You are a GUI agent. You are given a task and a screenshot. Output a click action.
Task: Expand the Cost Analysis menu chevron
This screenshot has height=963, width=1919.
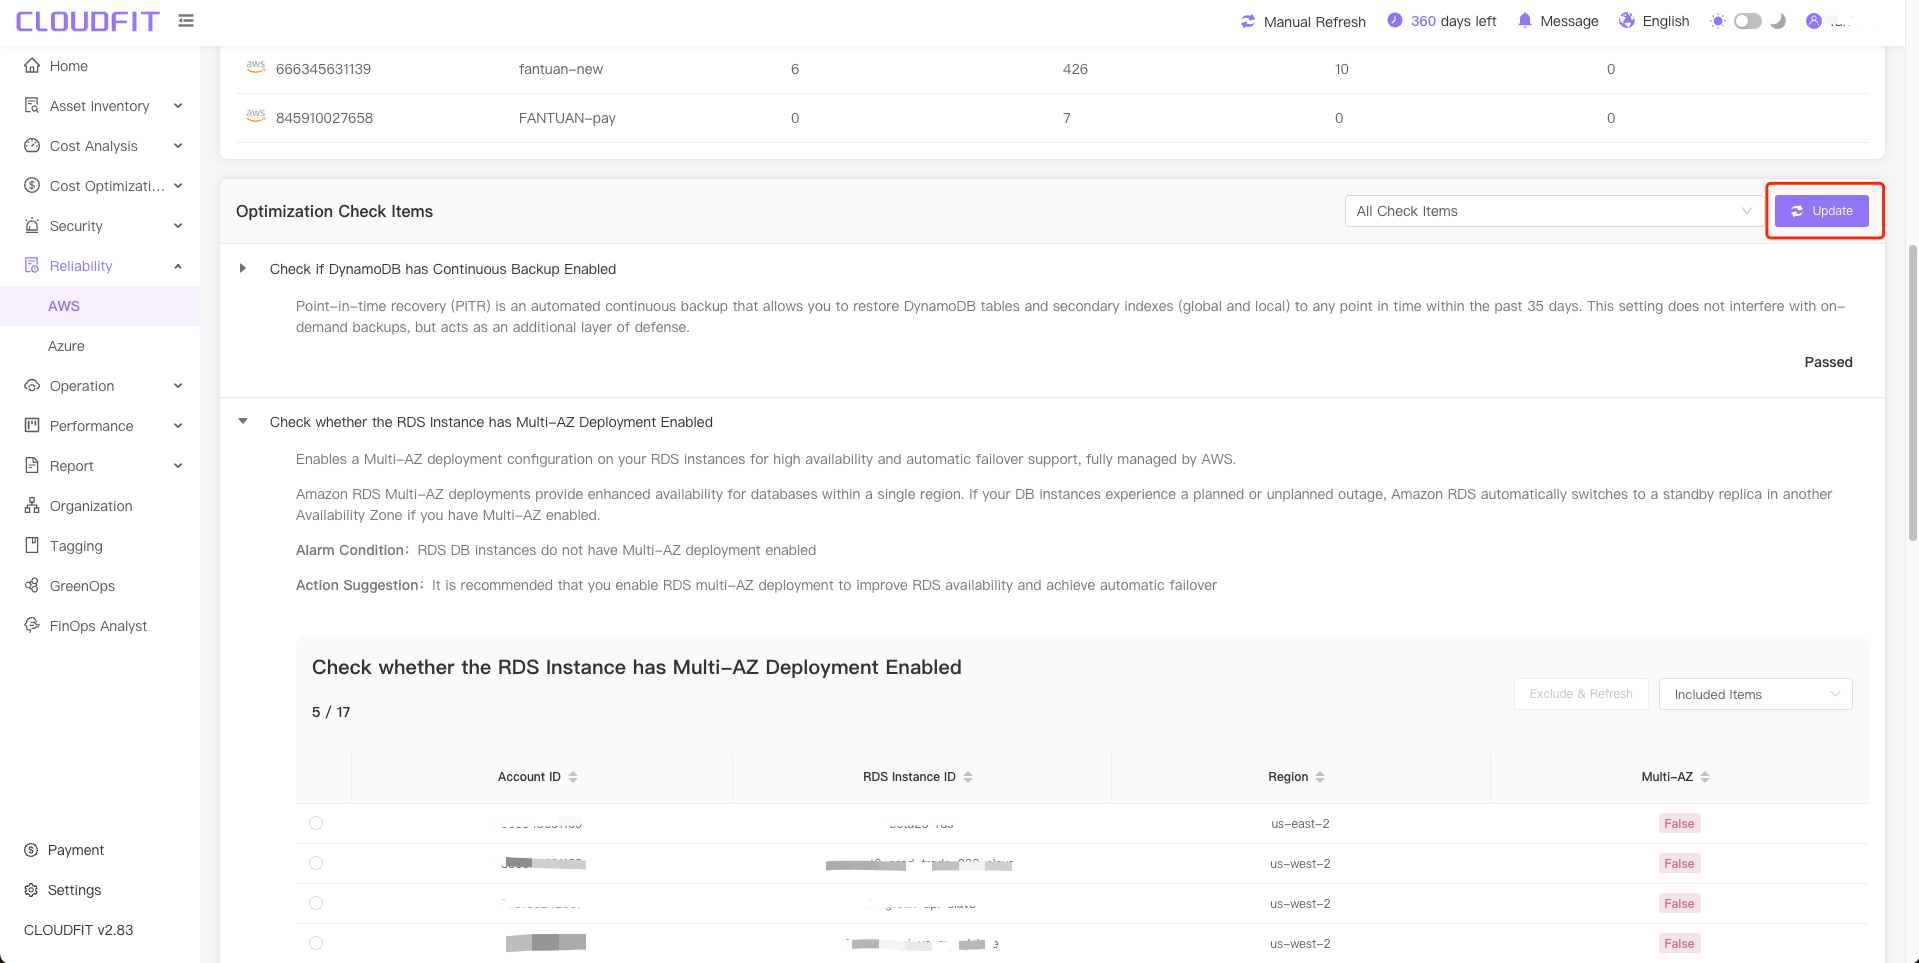pos(178,146)
